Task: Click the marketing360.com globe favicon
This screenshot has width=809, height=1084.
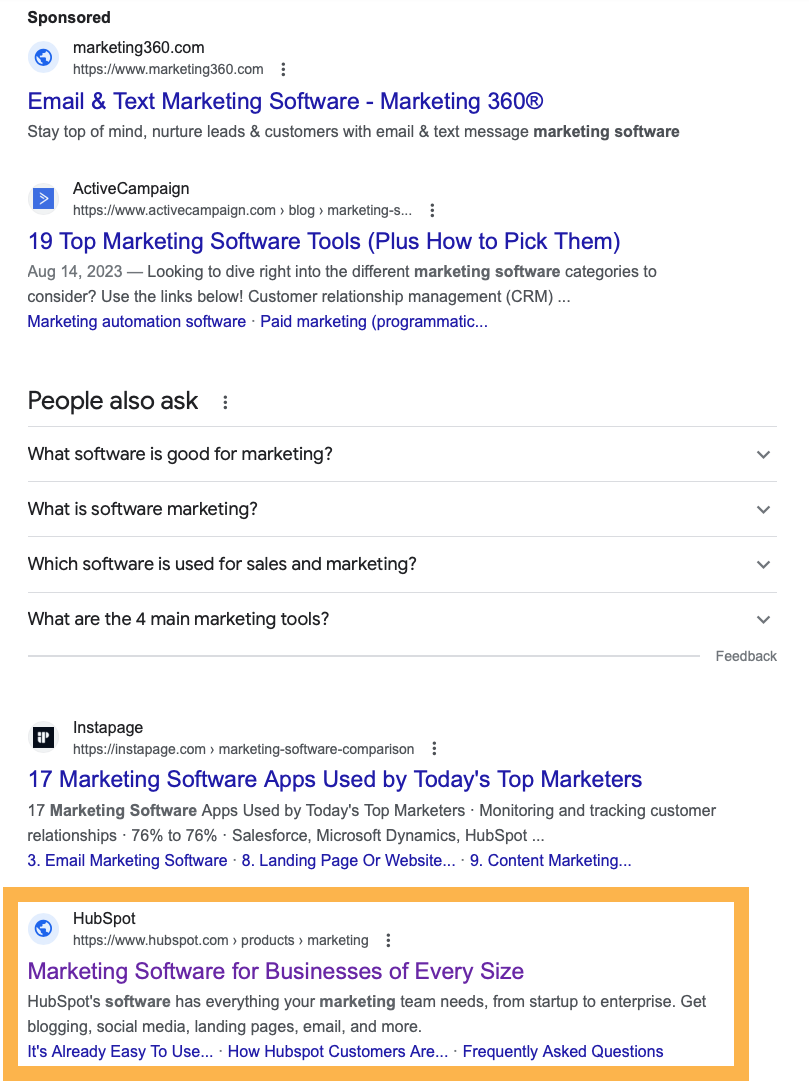Action: pyautogui.click(x=44, y=57)
